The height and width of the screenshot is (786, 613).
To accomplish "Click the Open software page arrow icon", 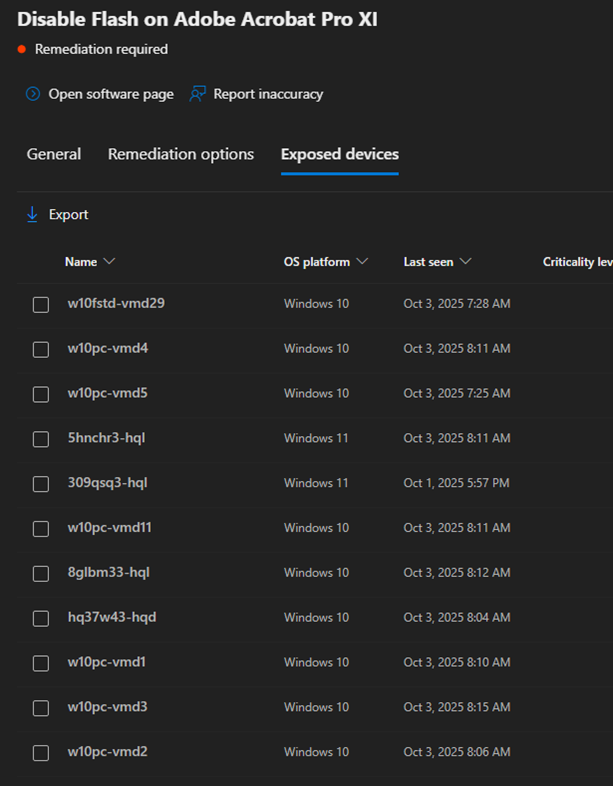I will (x=32, y=94).
